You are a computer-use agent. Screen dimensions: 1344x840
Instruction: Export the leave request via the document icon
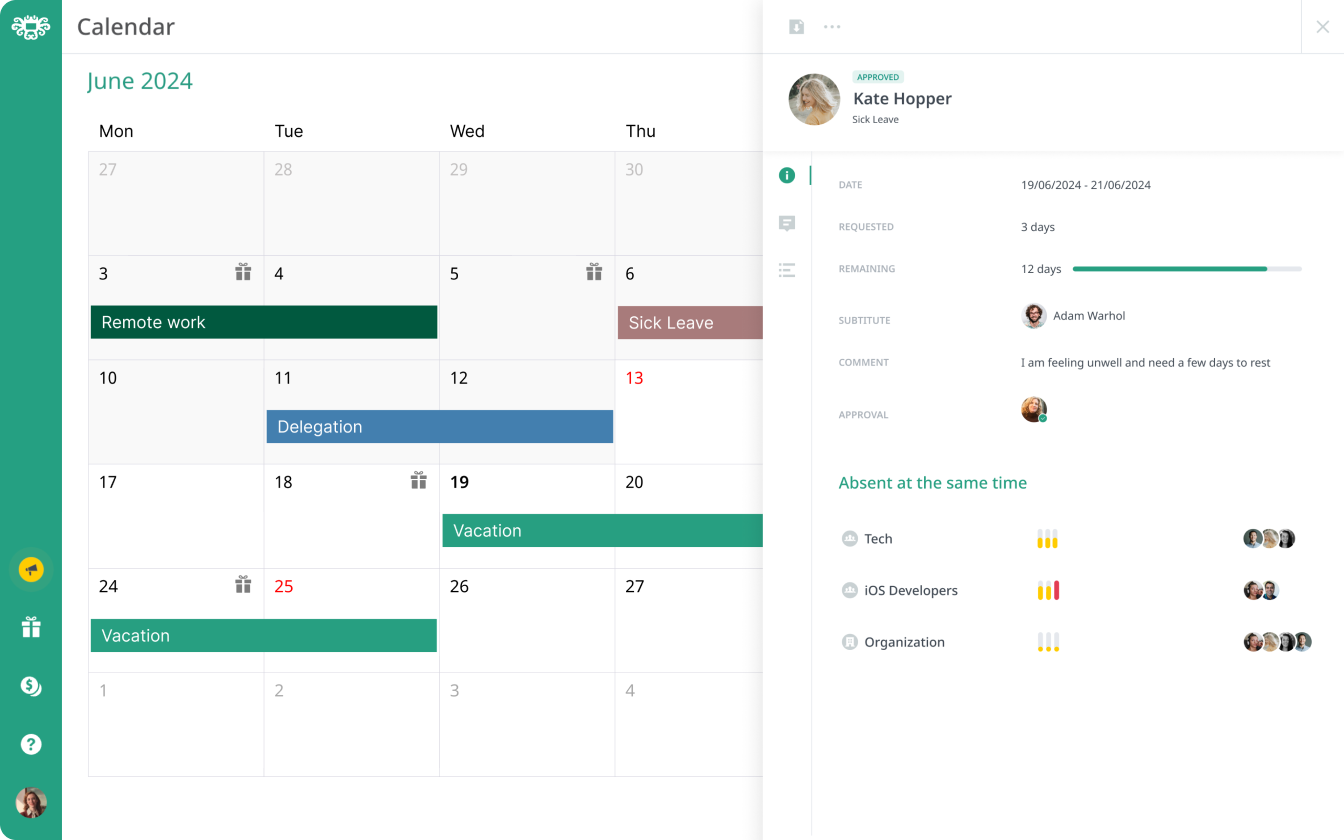[x=796, y=26]
